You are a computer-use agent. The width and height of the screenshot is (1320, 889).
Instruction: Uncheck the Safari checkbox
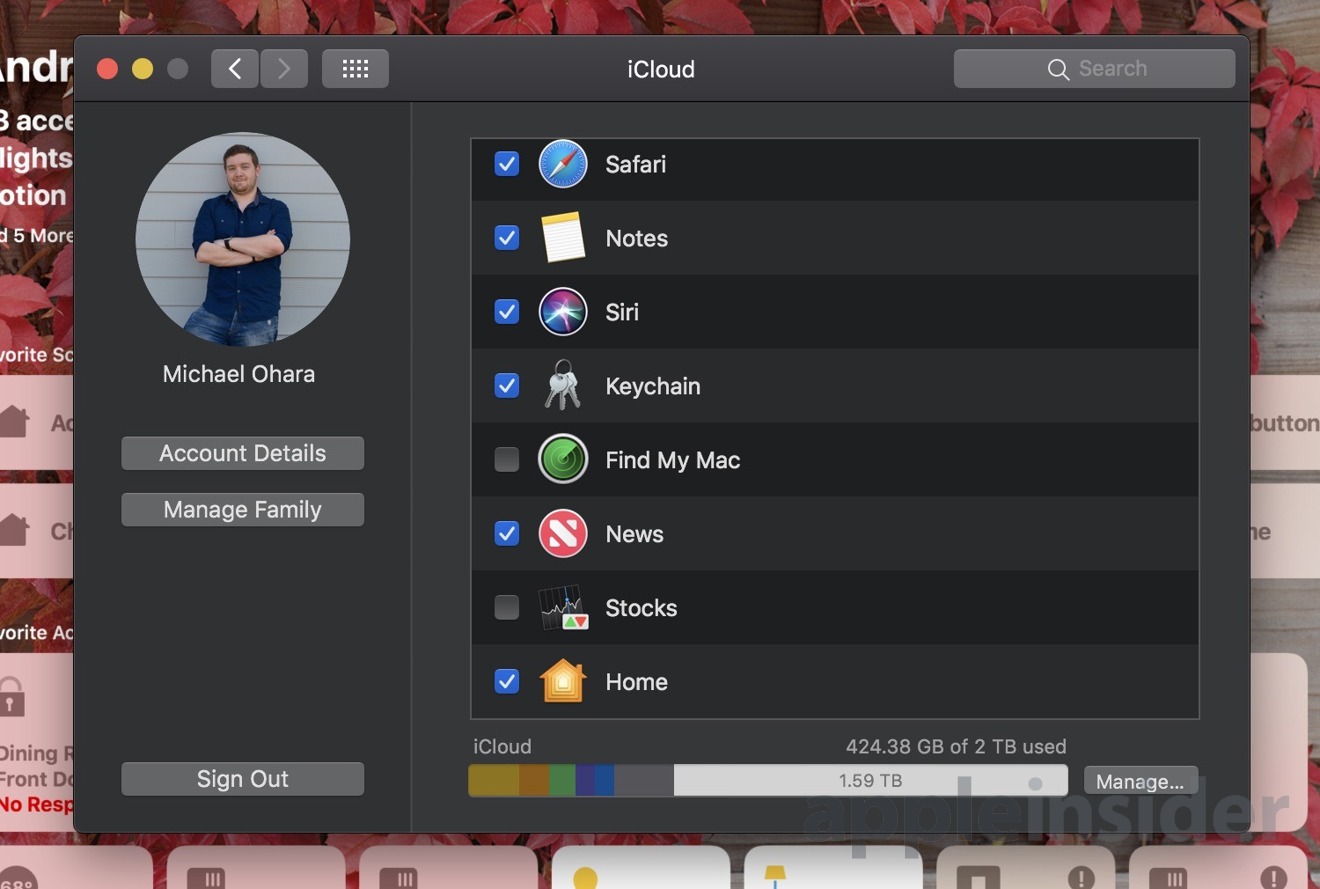[x=507, y=164]
